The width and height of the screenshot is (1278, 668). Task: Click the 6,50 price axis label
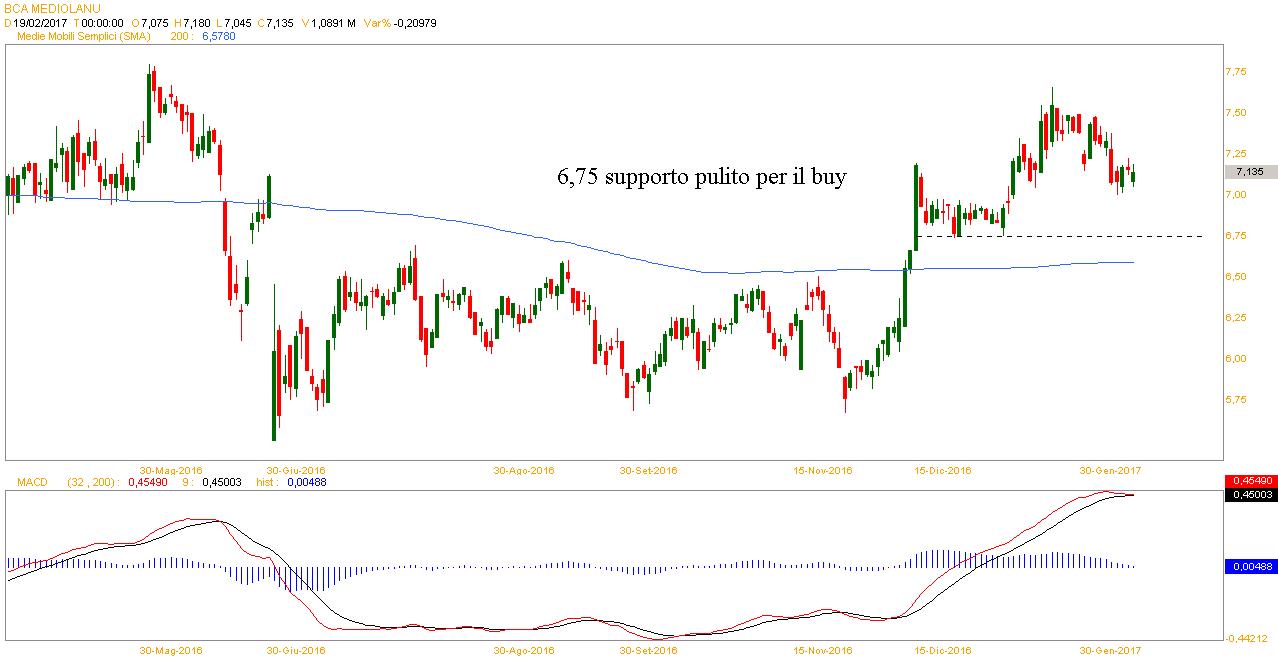coord(1235,277)
